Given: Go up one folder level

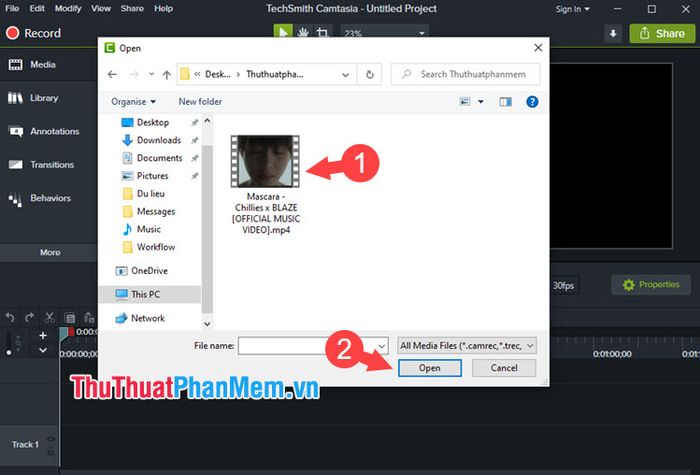Looking at the screenshot, I should (167, 75).
